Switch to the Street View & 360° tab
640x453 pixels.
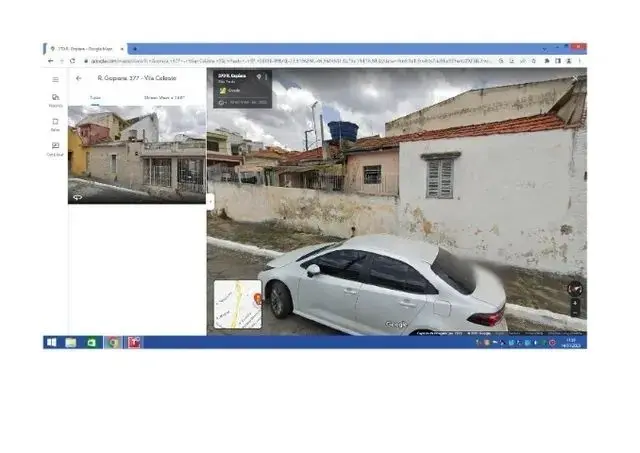(164, 98)
